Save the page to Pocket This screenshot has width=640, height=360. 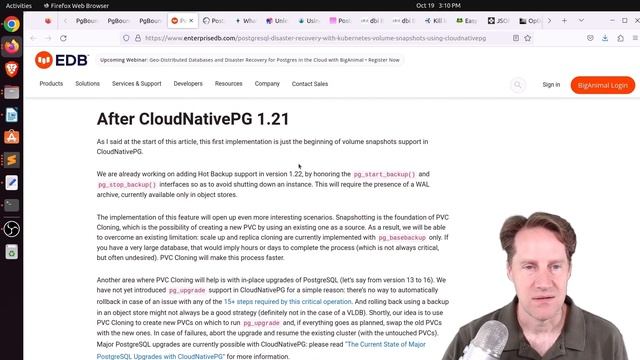(x=590, y=38)
